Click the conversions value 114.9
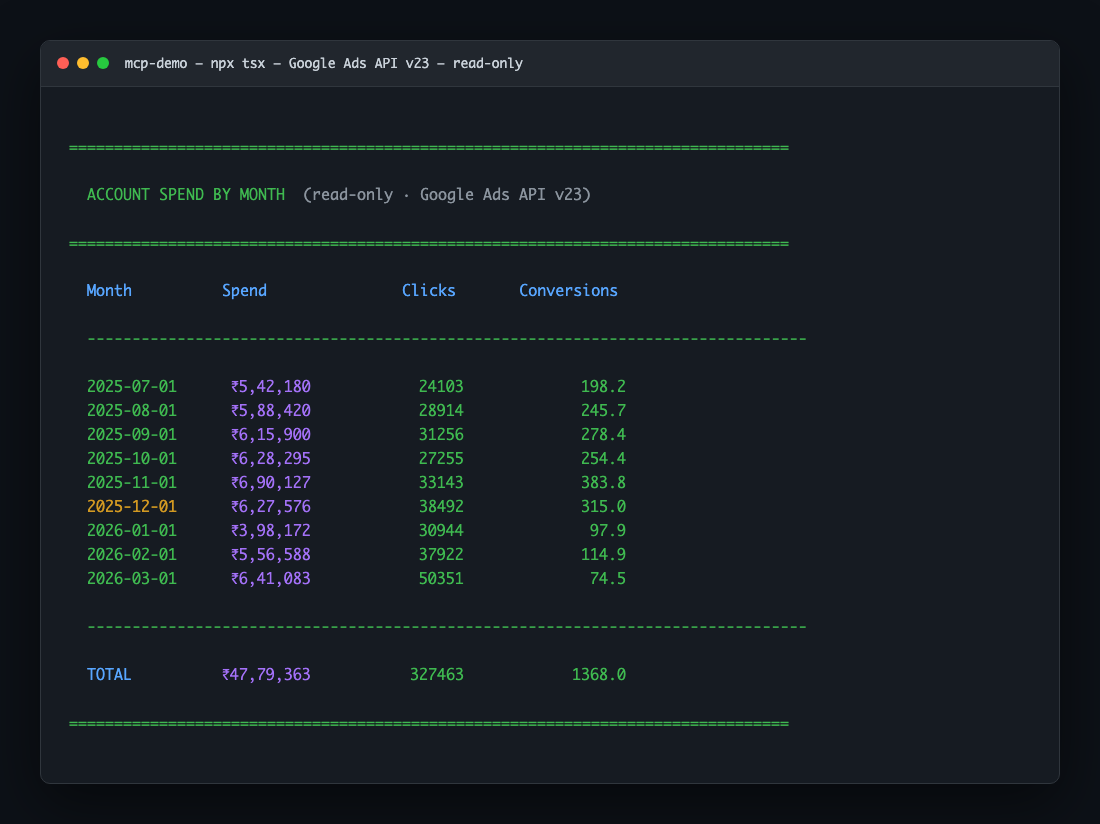The height and width of the screenshot is (824, 1100). coord(603,554)
